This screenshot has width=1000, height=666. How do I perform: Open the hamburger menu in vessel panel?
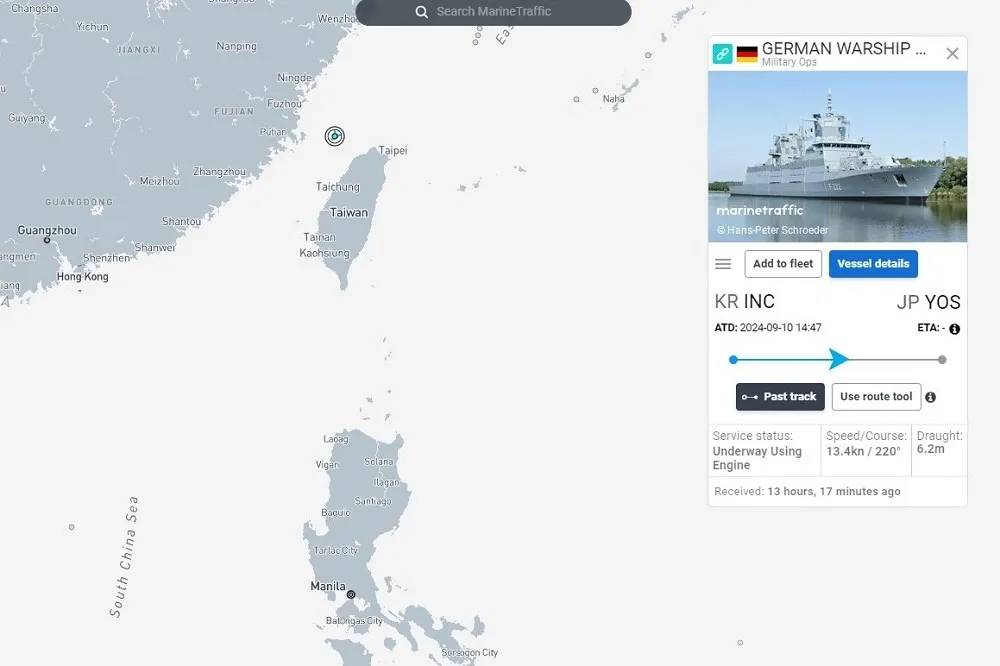click(723, 264)
